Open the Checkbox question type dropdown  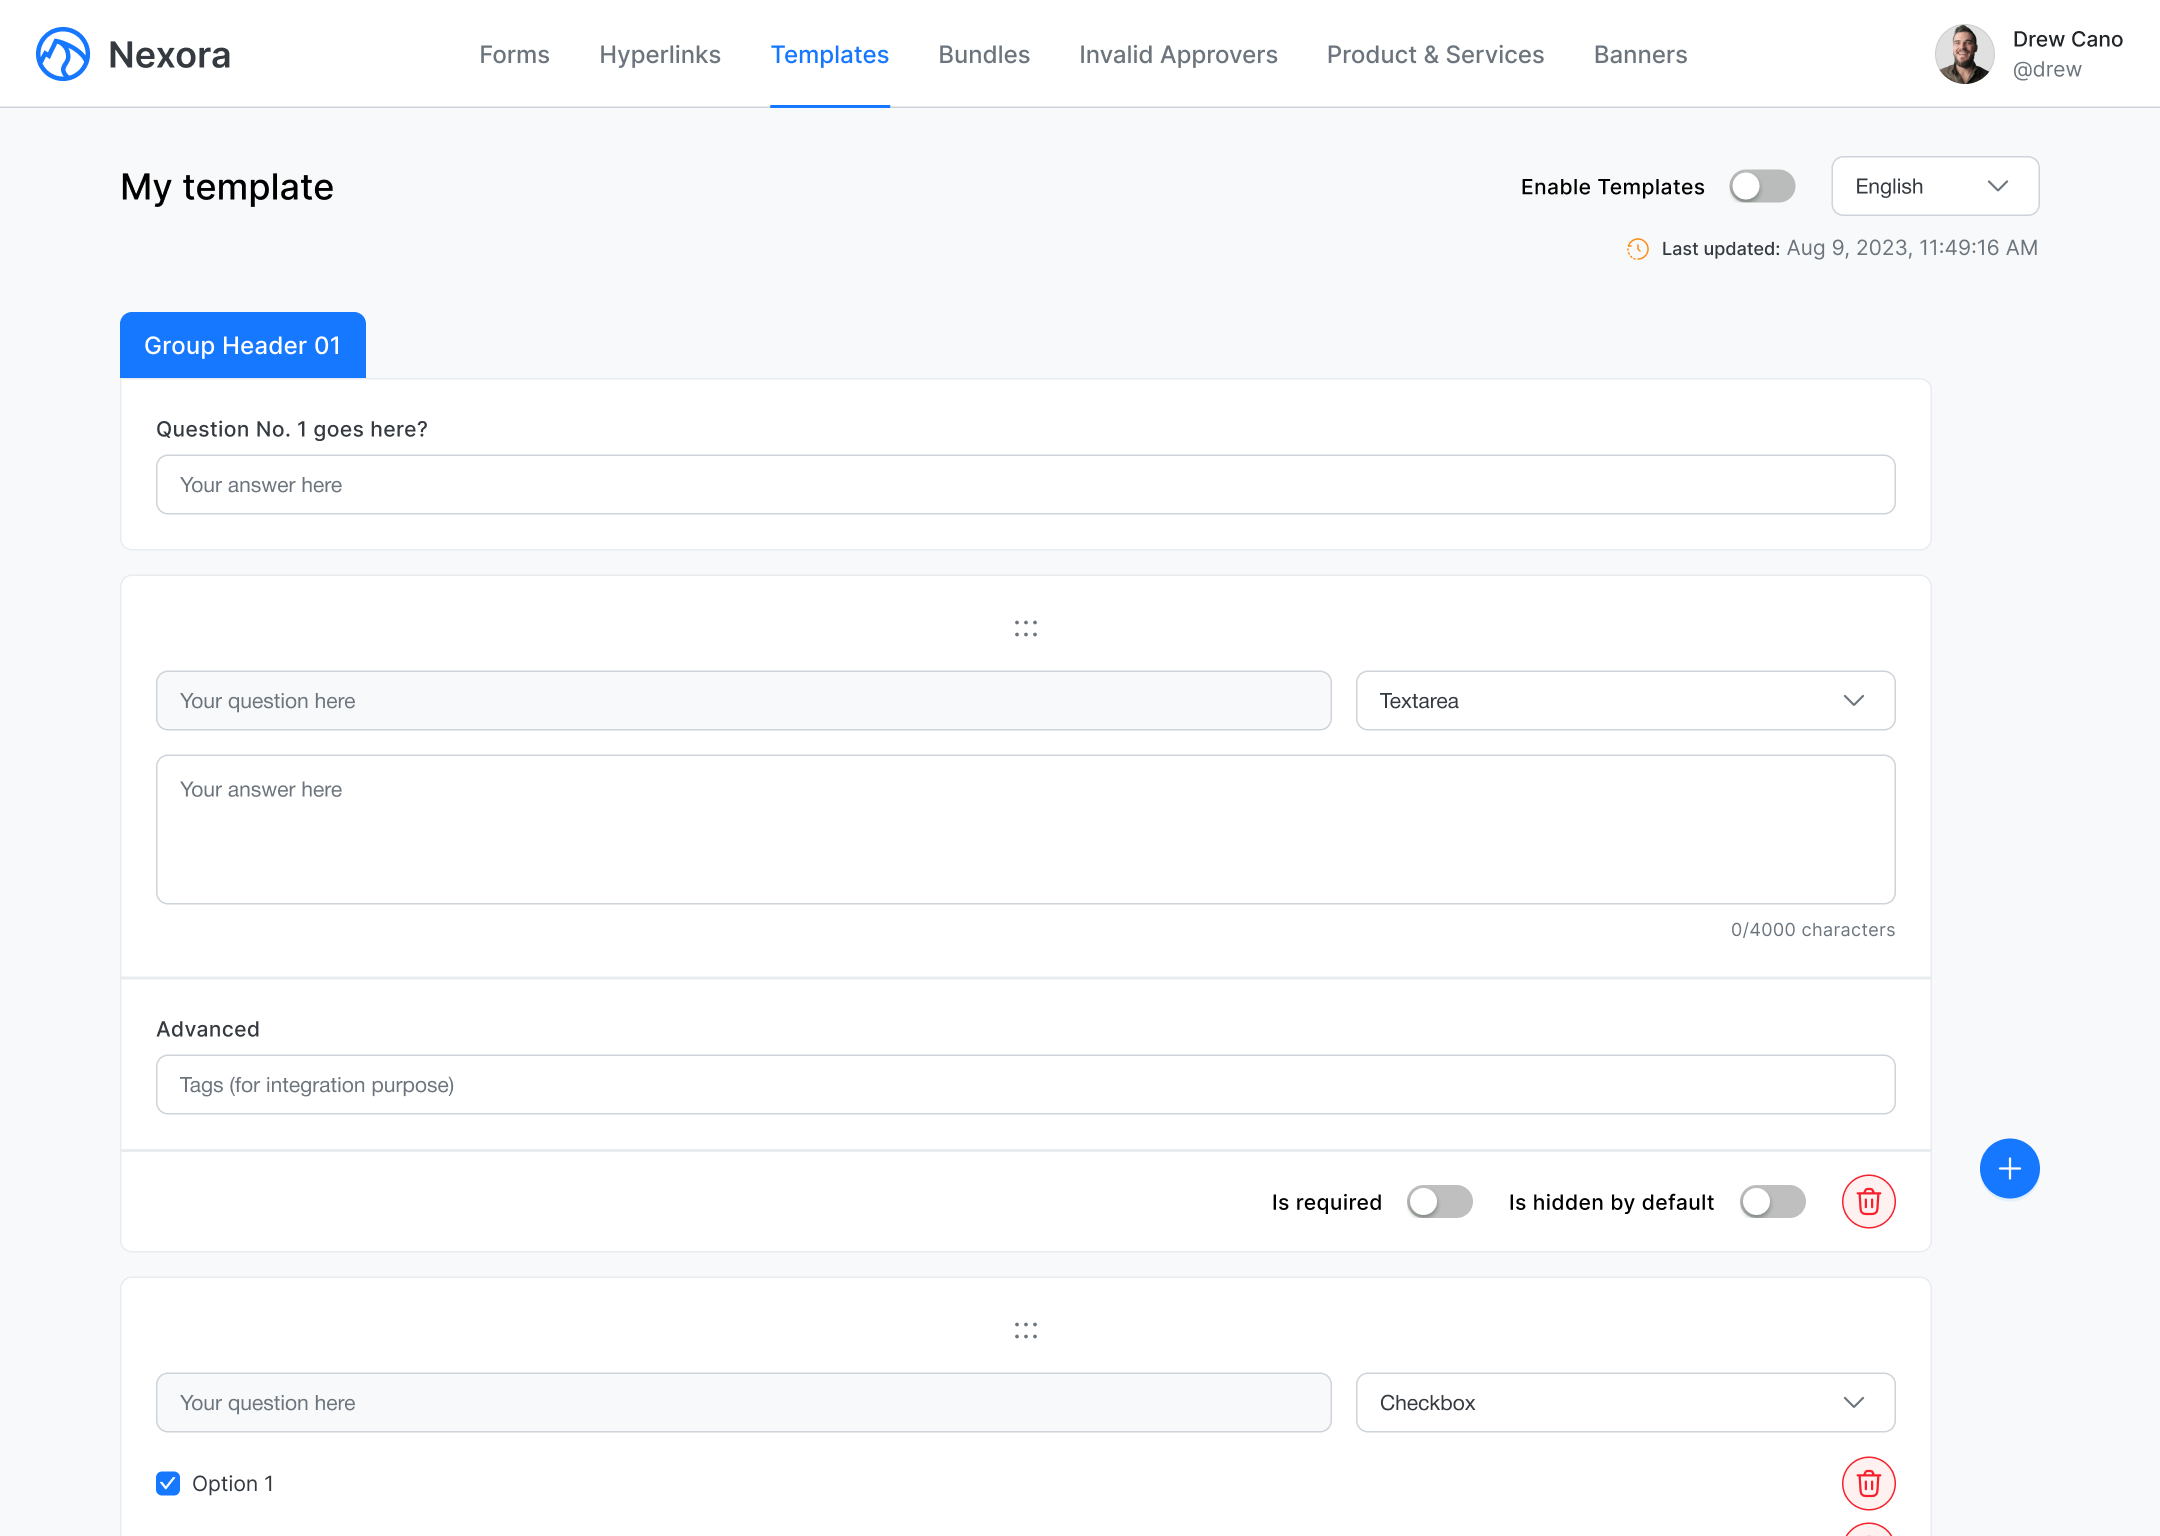click(x=1624, y=1402)
